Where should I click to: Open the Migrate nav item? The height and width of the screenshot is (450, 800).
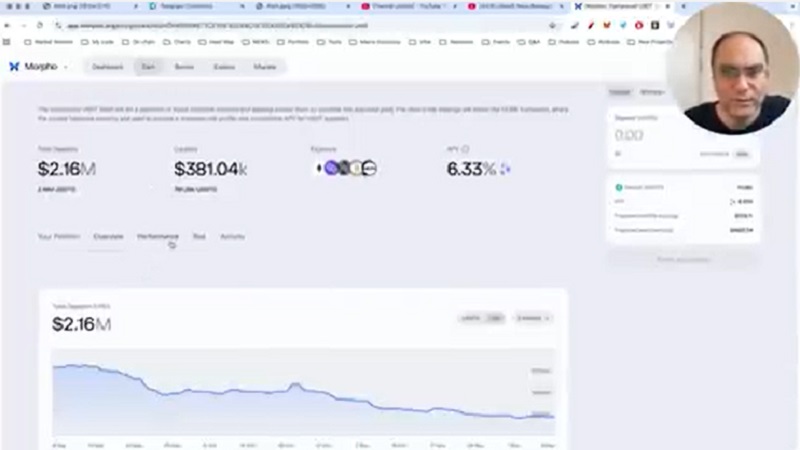pos(264,67)
